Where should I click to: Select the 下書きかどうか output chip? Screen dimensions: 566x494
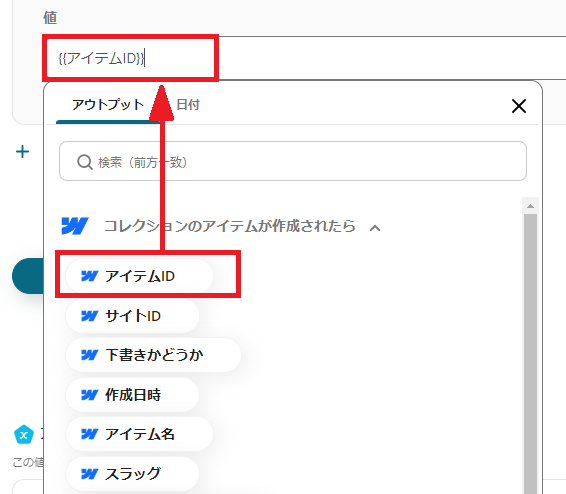pos(153,355)
